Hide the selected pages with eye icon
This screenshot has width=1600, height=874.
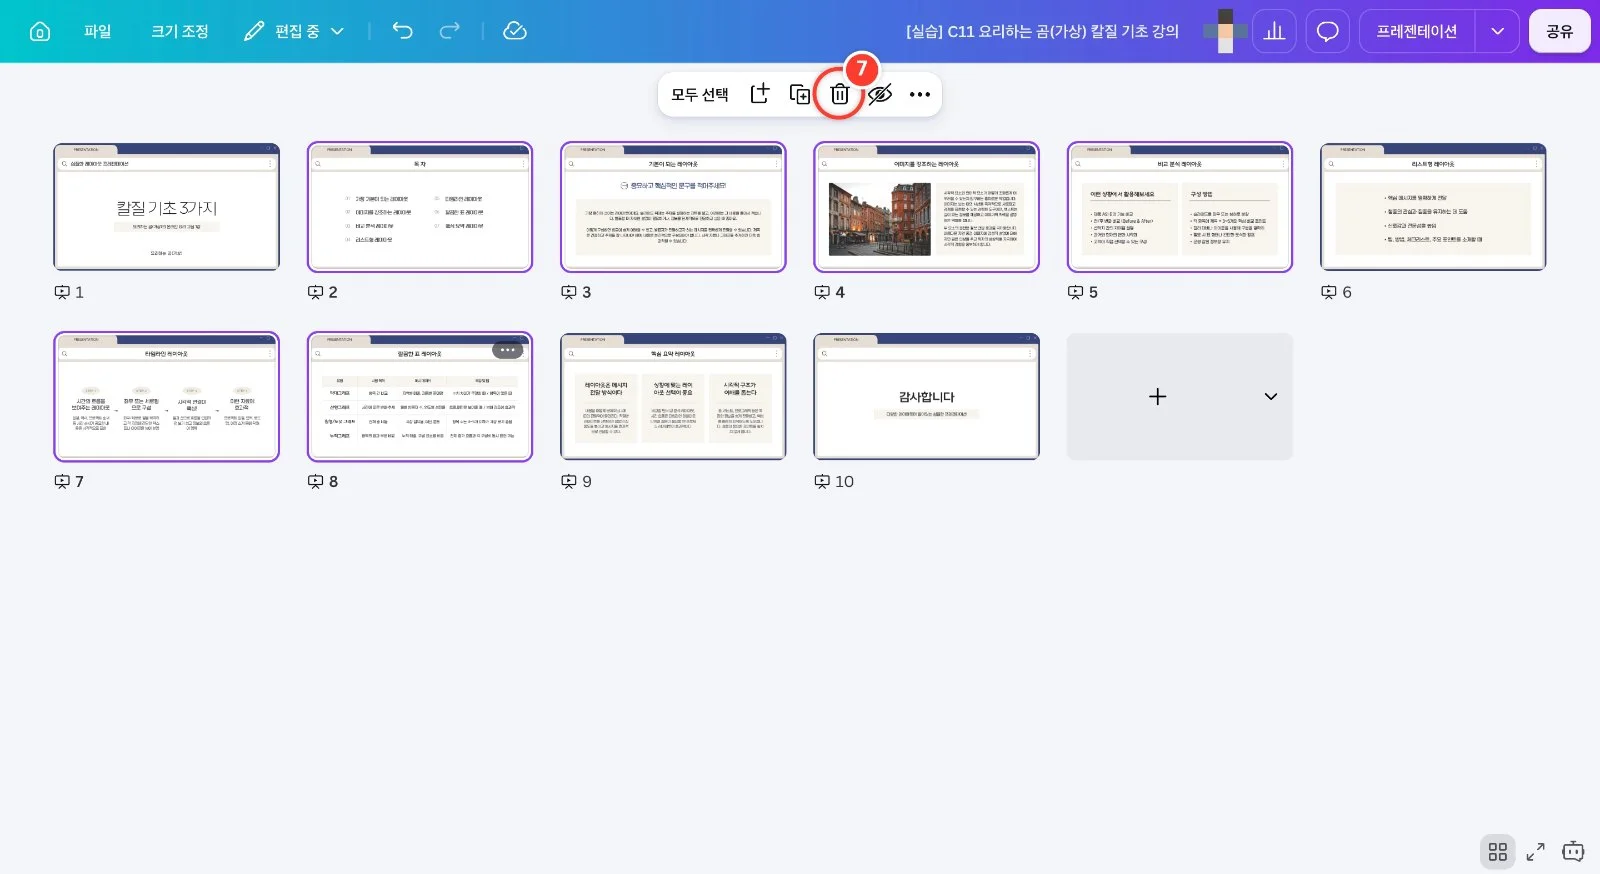pos(880,94)
